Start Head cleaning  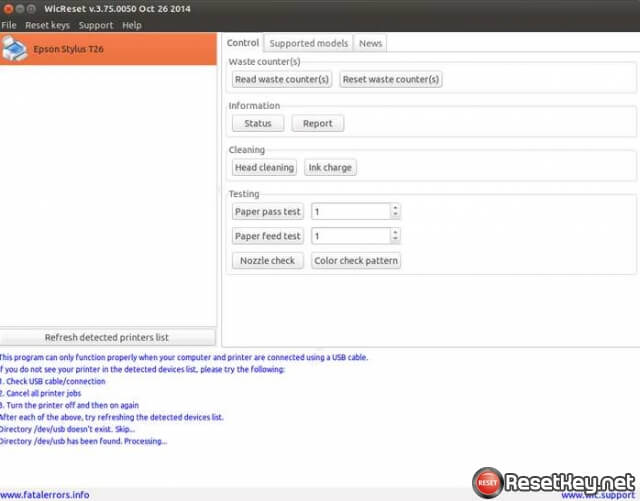point(264,167)
